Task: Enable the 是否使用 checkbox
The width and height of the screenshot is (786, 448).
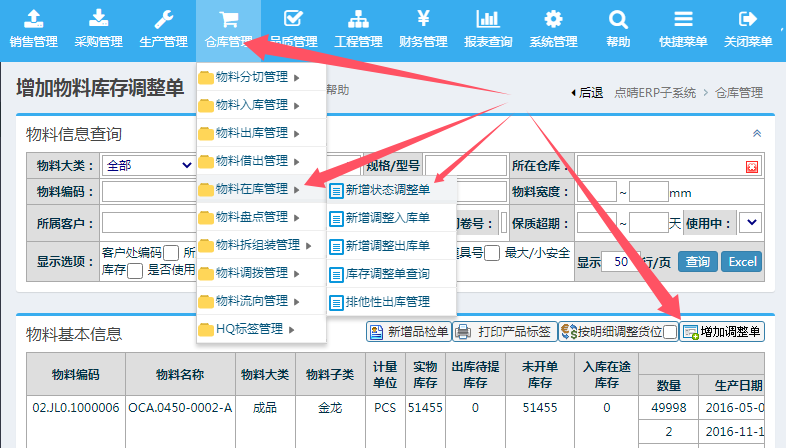Action: coord(135,270)
